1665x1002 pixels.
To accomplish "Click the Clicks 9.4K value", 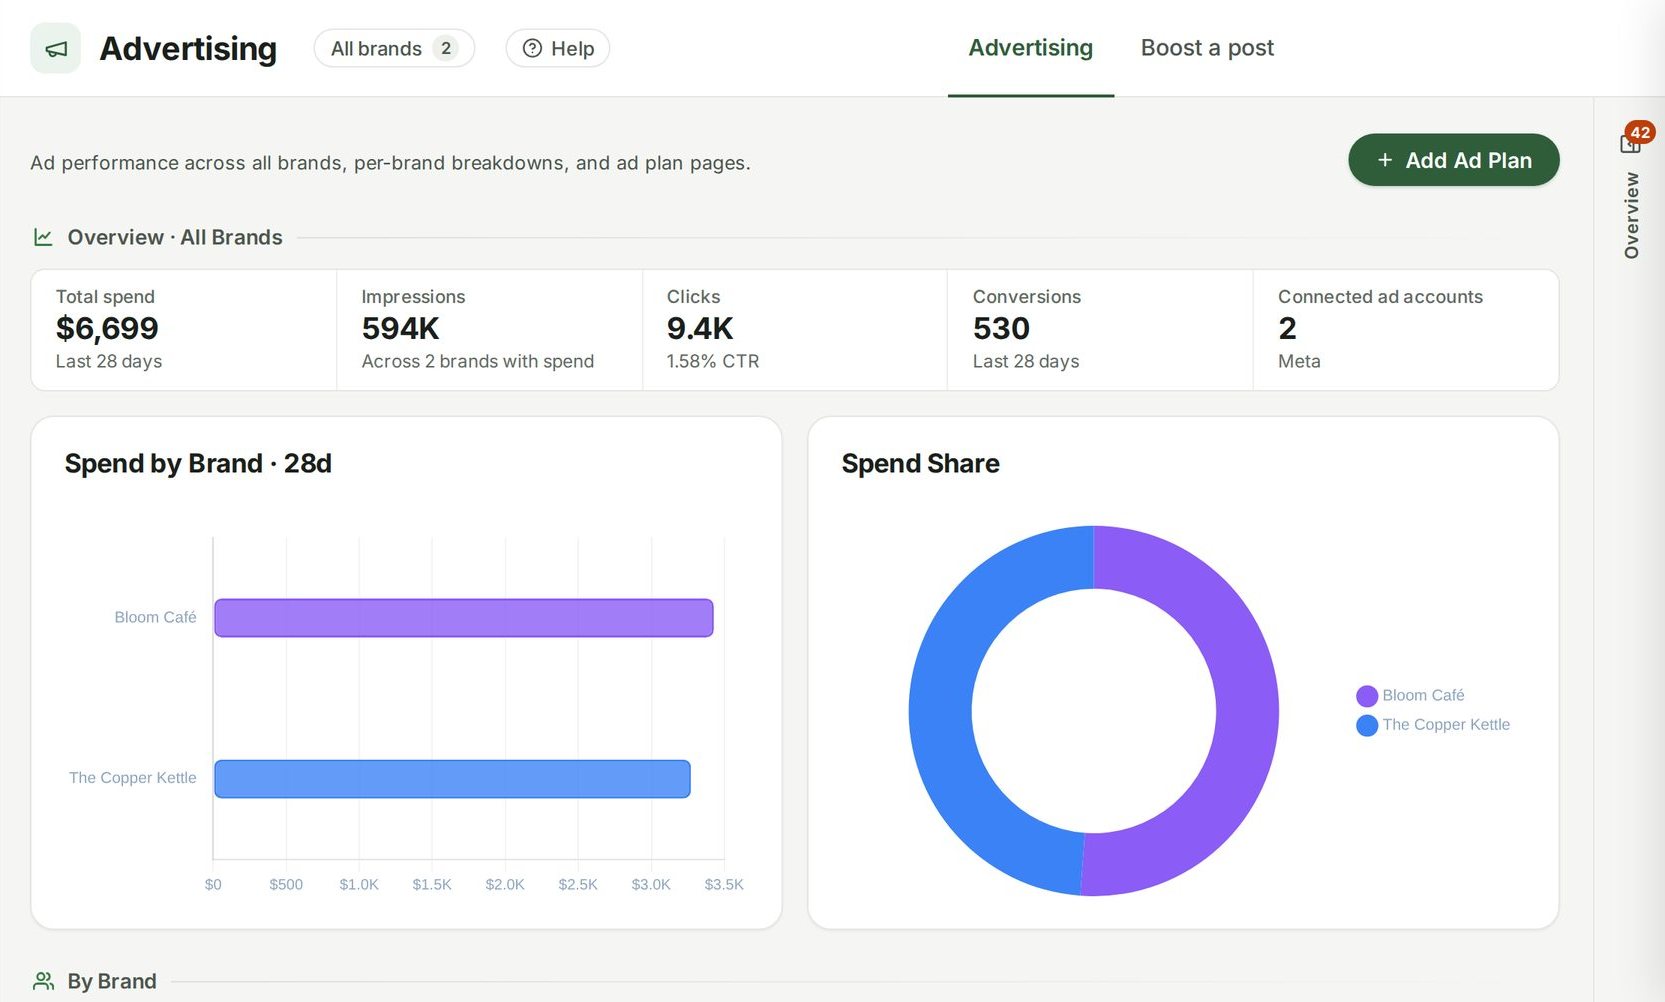I will coord(700,328).
